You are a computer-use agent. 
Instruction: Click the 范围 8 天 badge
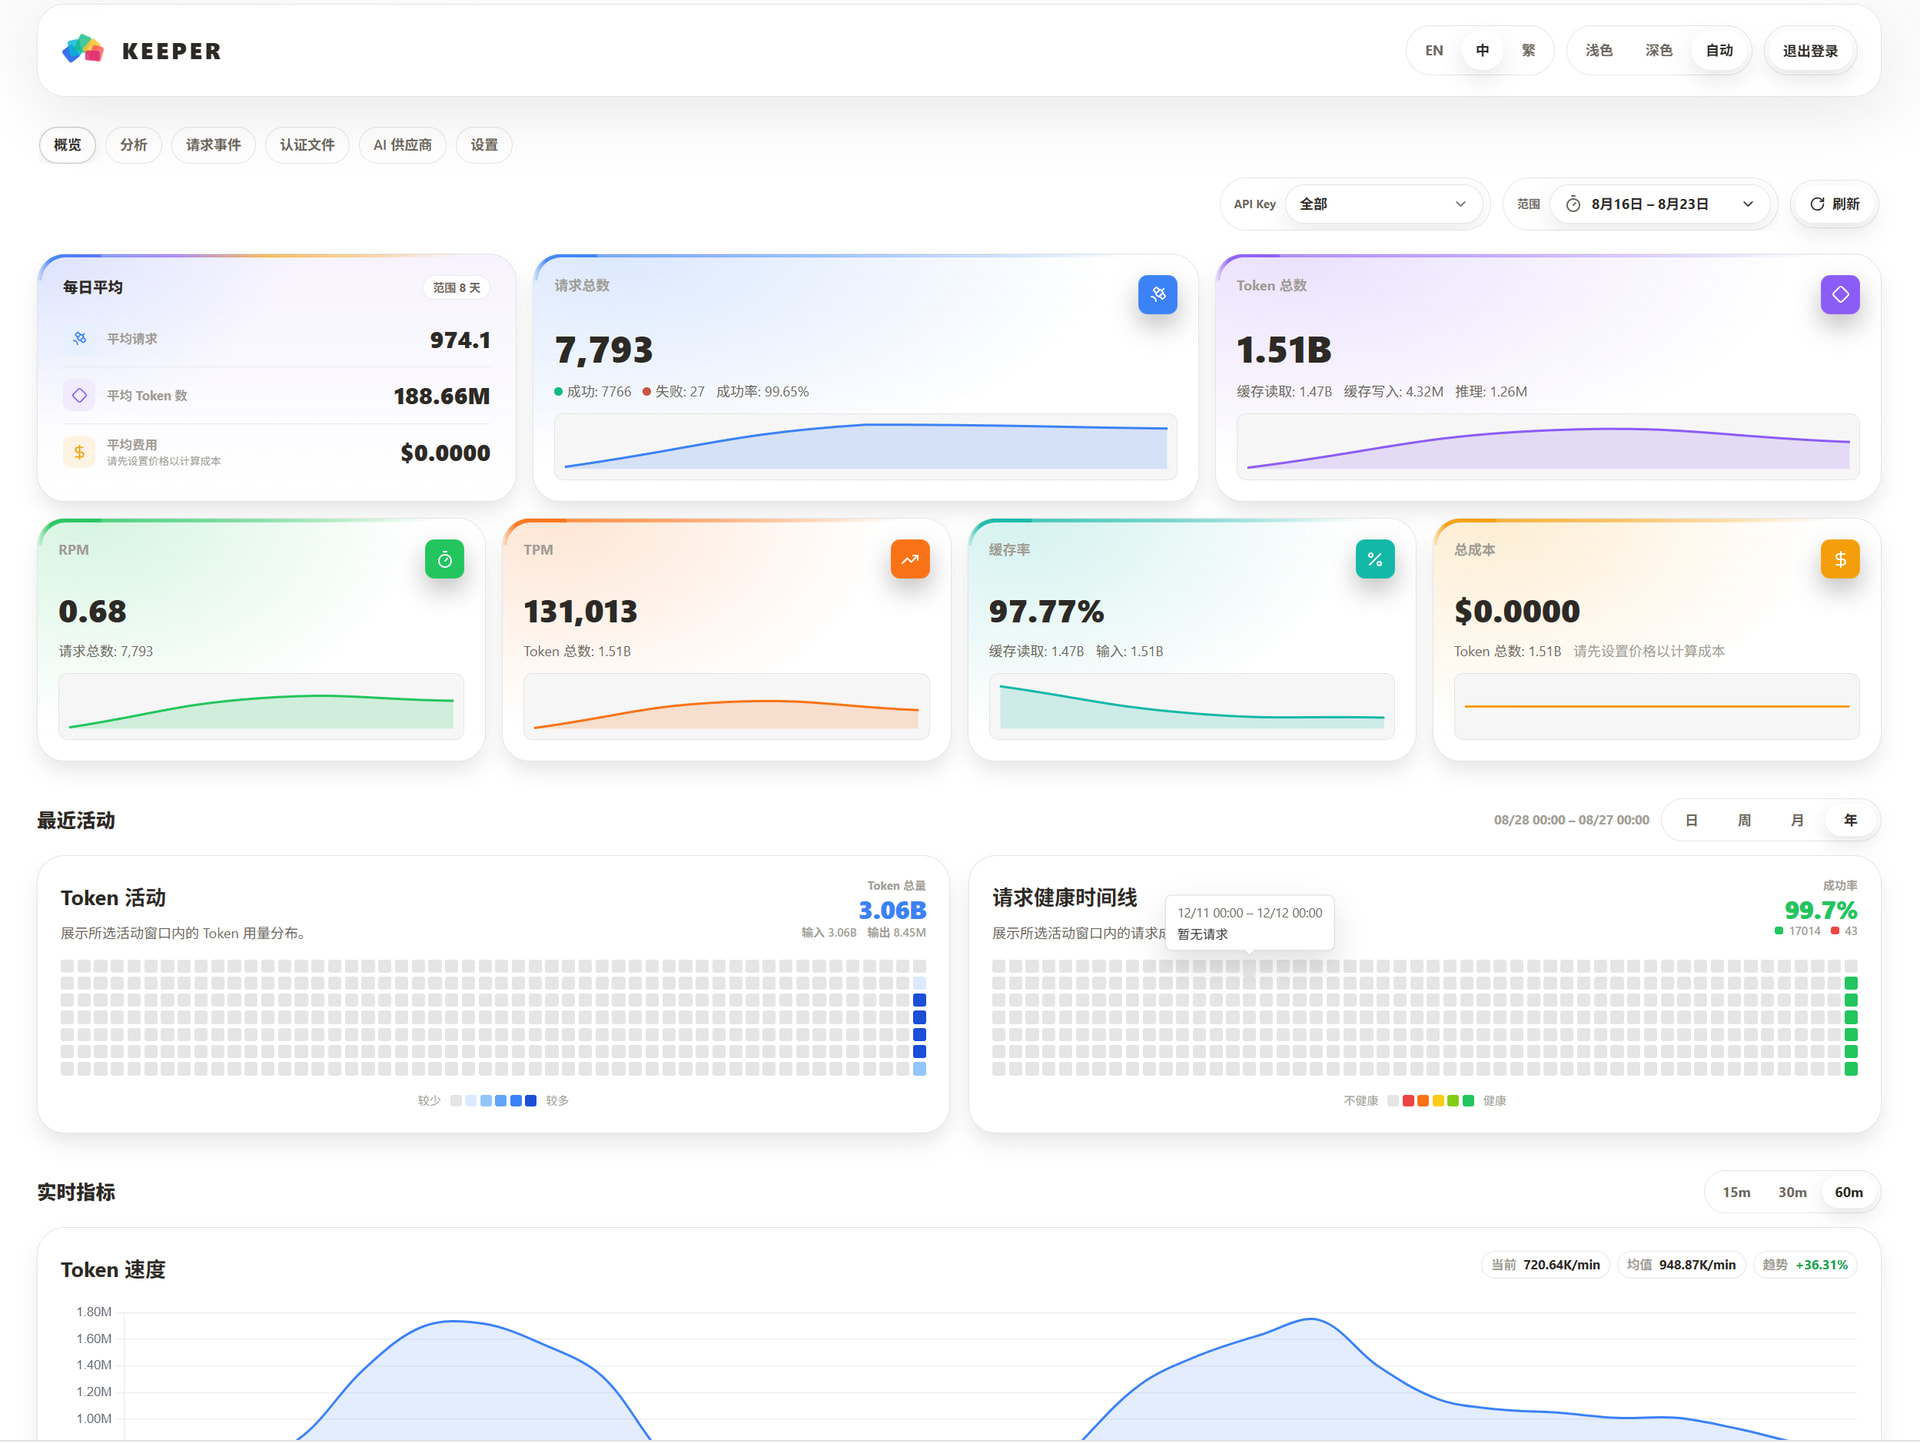pos(456,287)
